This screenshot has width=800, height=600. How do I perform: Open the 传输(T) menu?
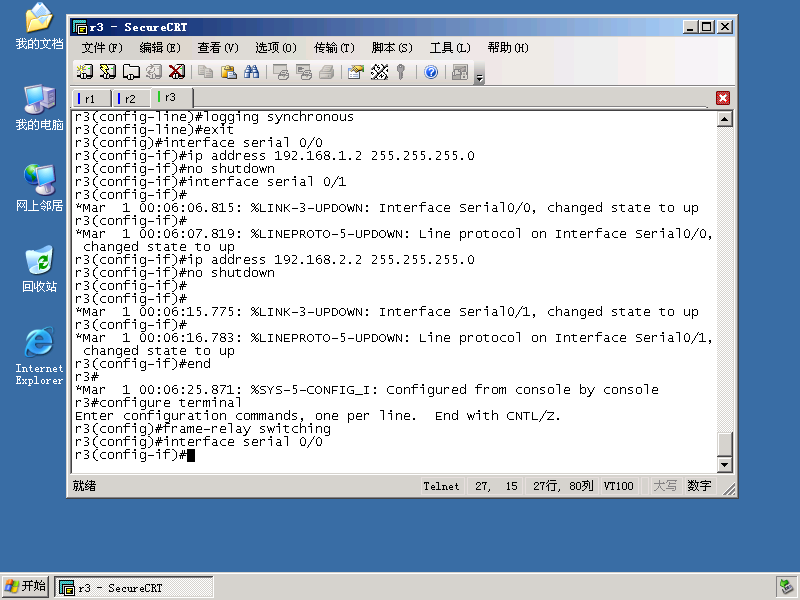click(x=334, y=48)
